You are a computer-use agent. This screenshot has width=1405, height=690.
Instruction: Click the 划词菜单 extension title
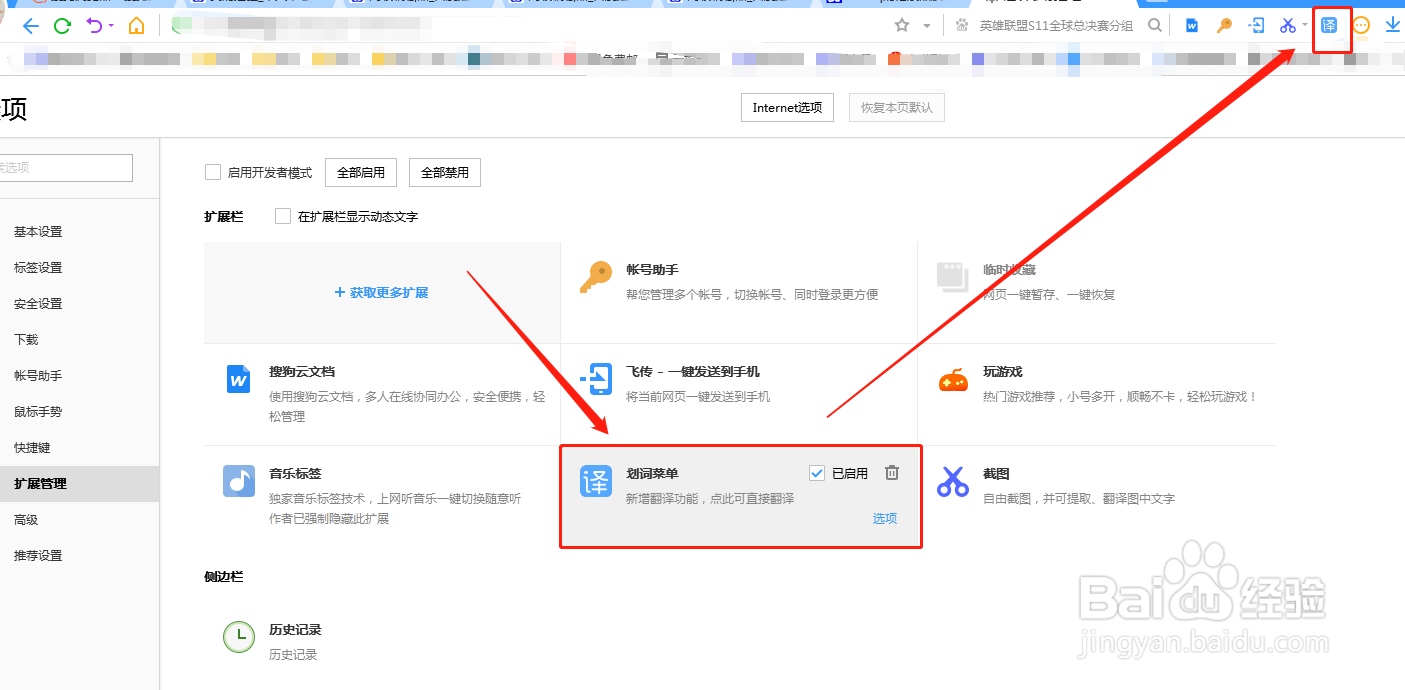(x=652, y=474)
